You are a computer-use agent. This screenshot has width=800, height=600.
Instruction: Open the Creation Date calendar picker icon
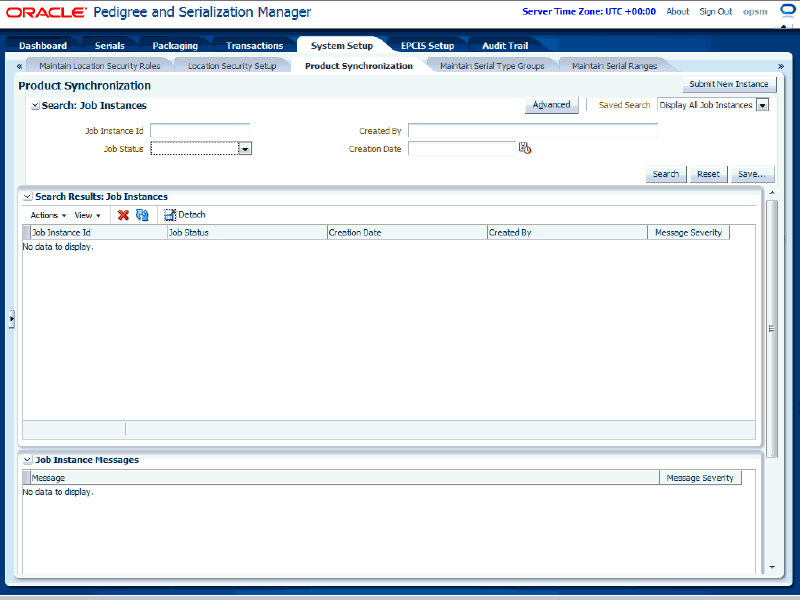pos(525,148)
